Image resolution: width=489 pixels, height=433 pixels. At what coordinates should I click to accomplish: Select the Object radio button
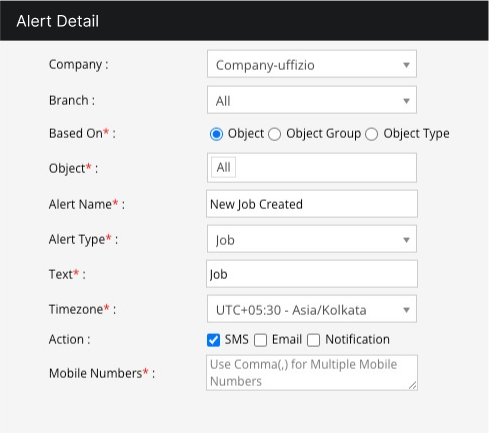(x=216, y=134)
